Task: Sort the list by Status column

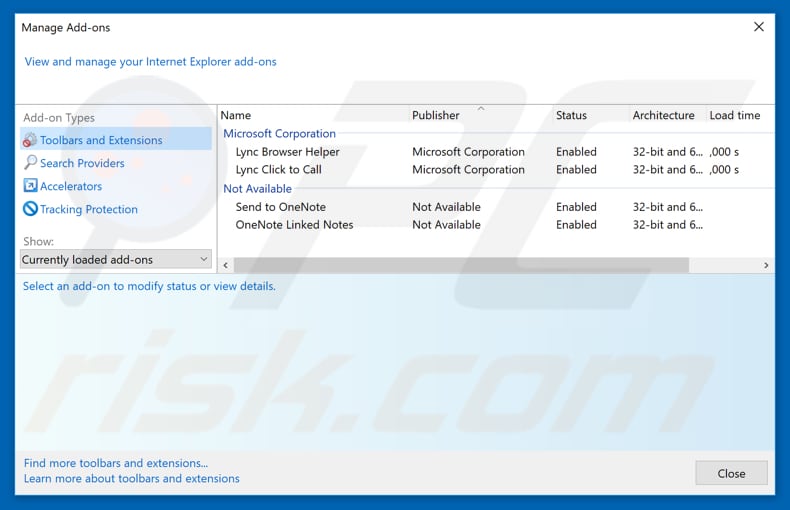Action: (571, 115)
